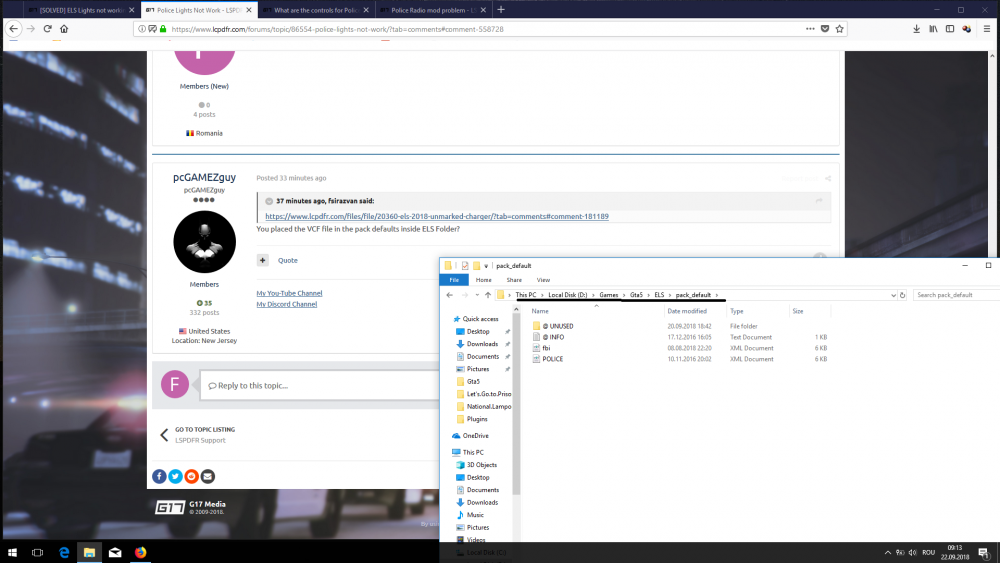
Task: Refresh the pack_default folder view
Action: (902, 295)
